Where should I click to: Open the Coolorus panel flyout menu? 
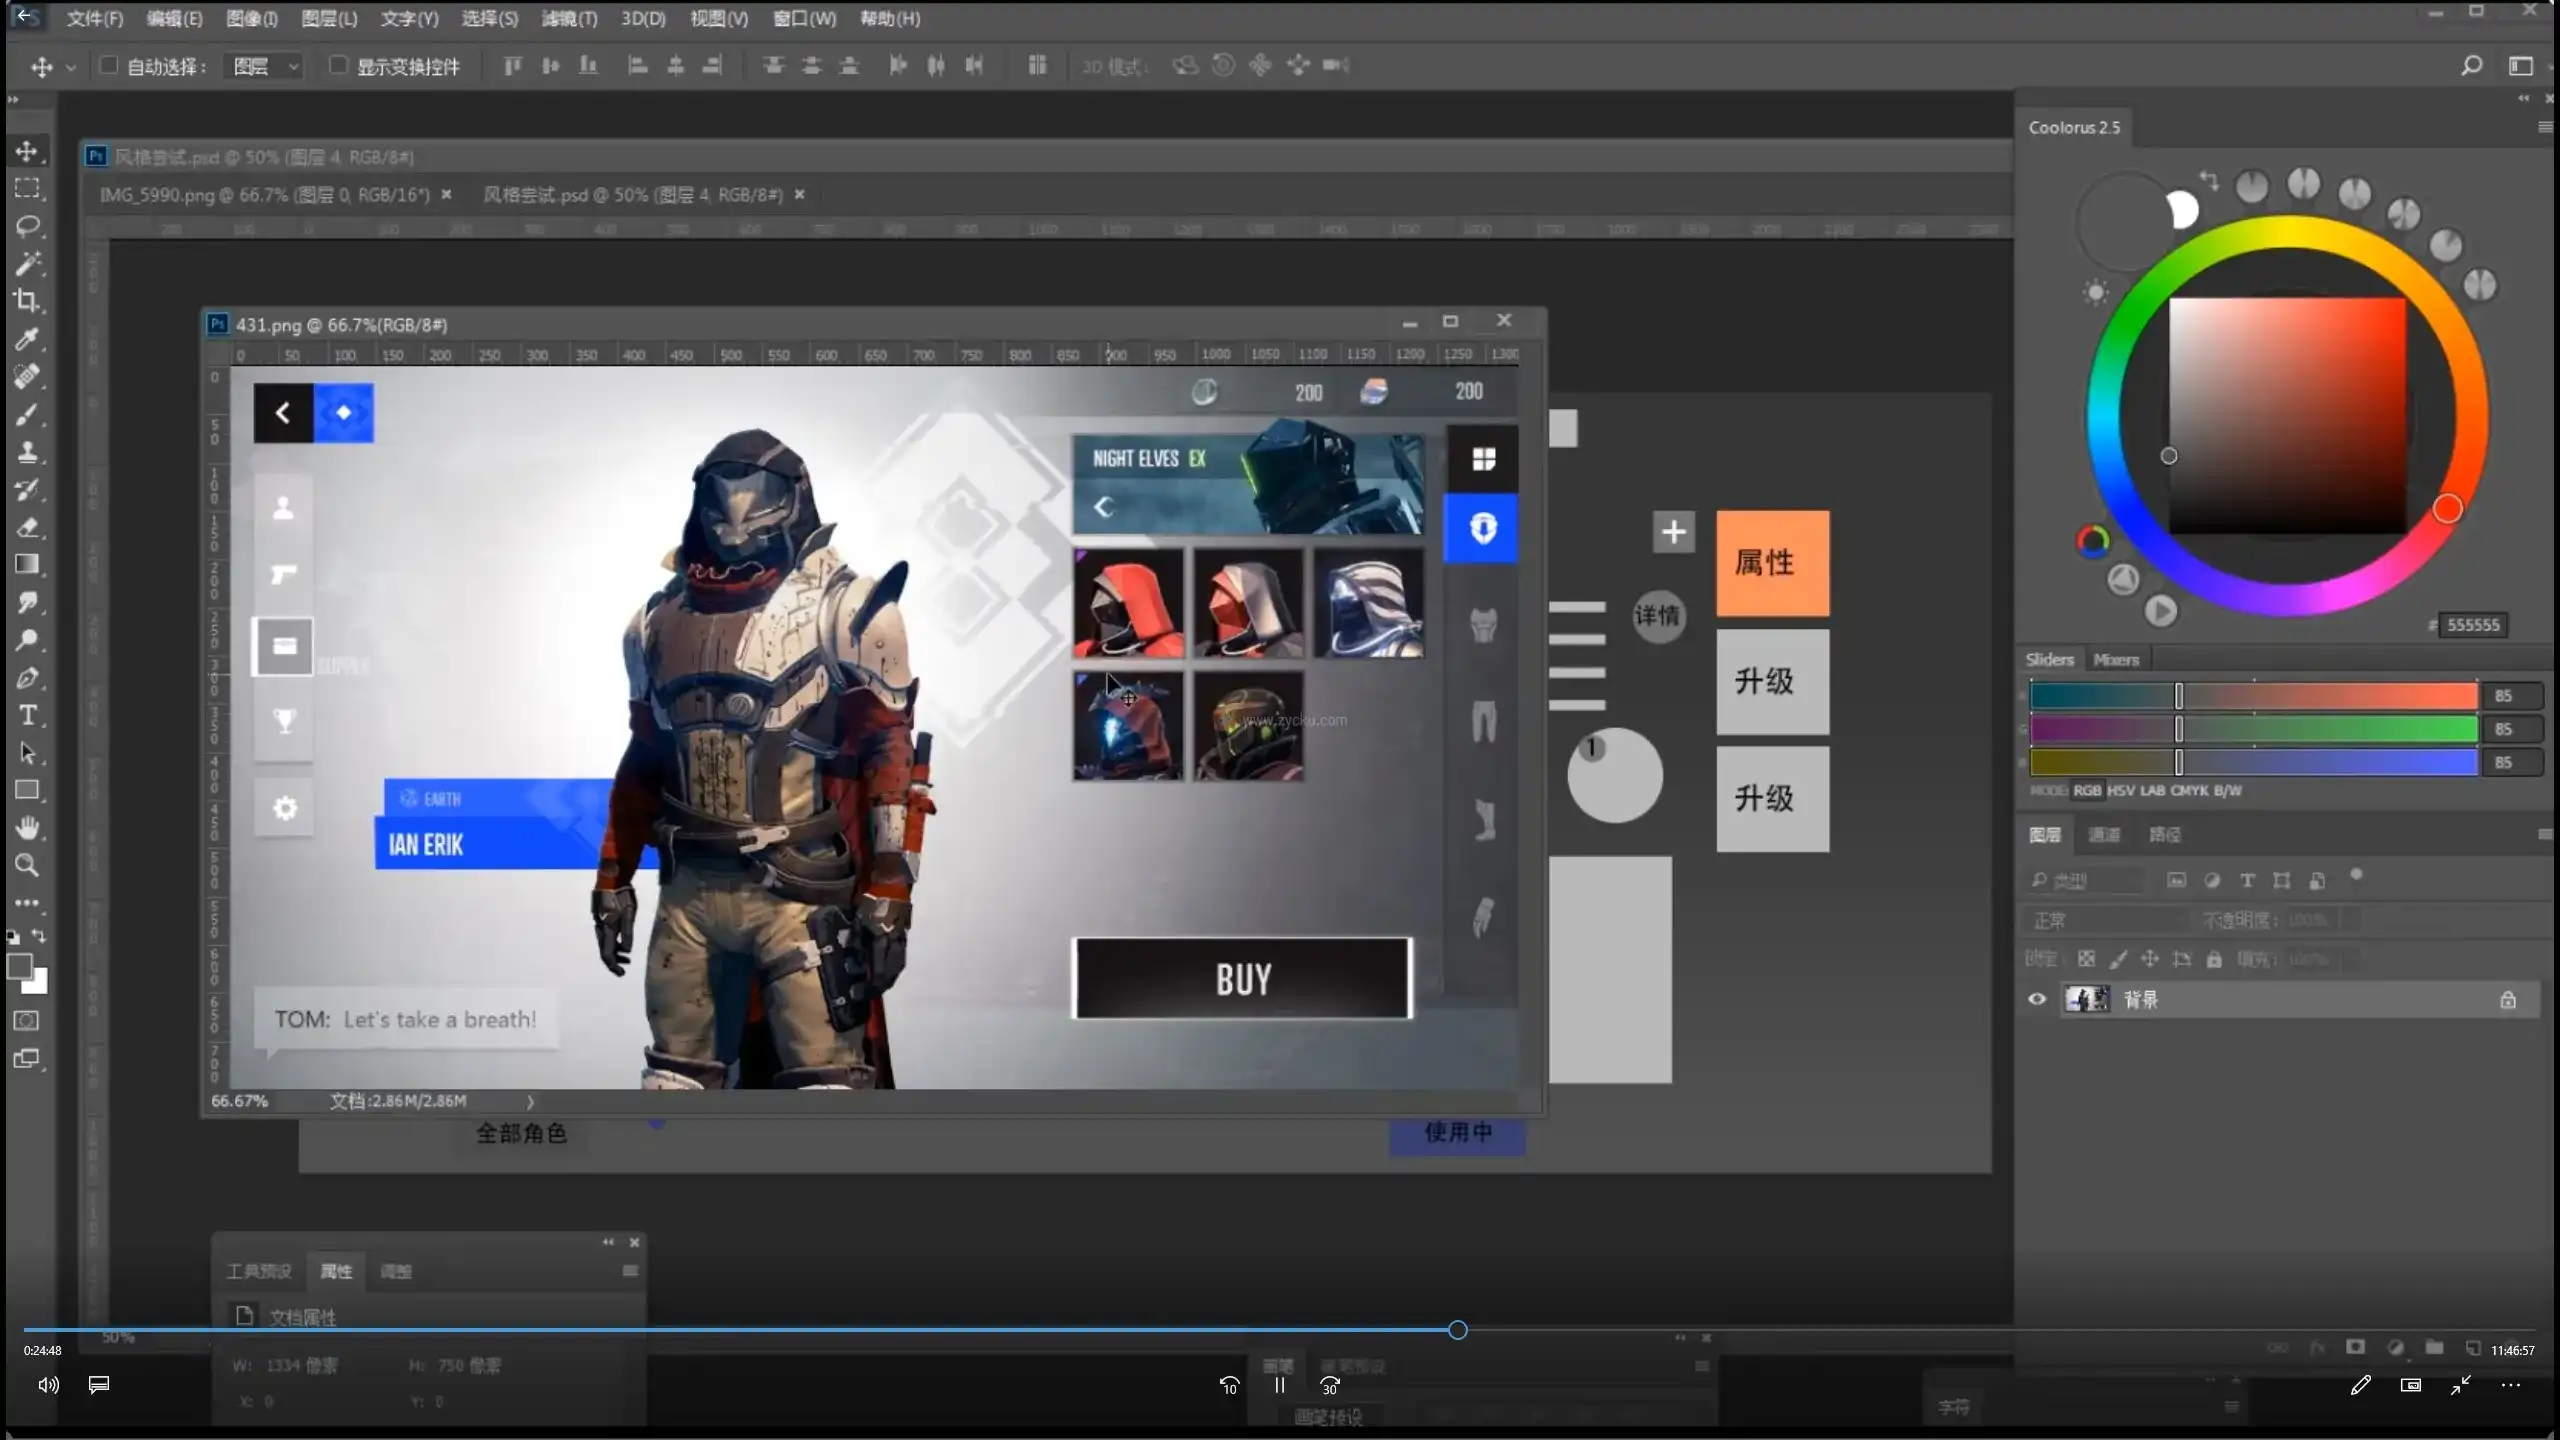[x=2544, y=127]
